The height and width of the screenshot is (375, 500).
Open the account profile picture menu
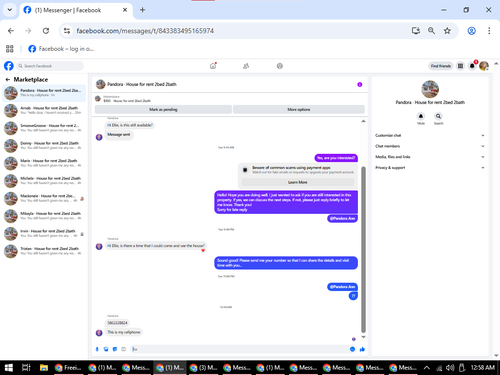[x=484, y=66]
